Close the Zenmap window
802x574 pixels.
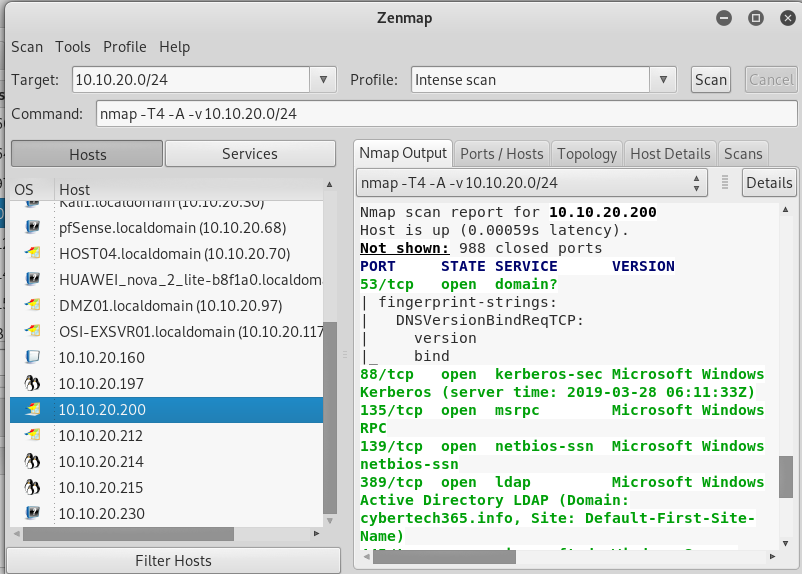click(x=788, y=18)
